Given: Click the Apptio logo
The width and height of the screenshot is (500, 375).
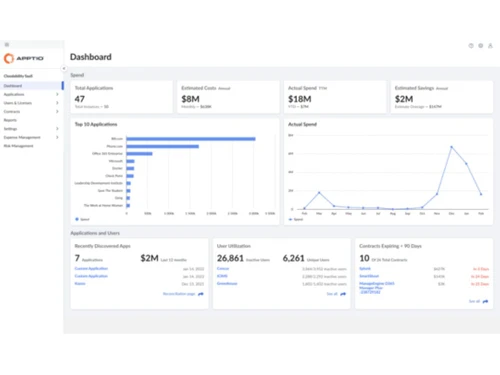Looking at the screenshot, I should [x=23, y=58].
